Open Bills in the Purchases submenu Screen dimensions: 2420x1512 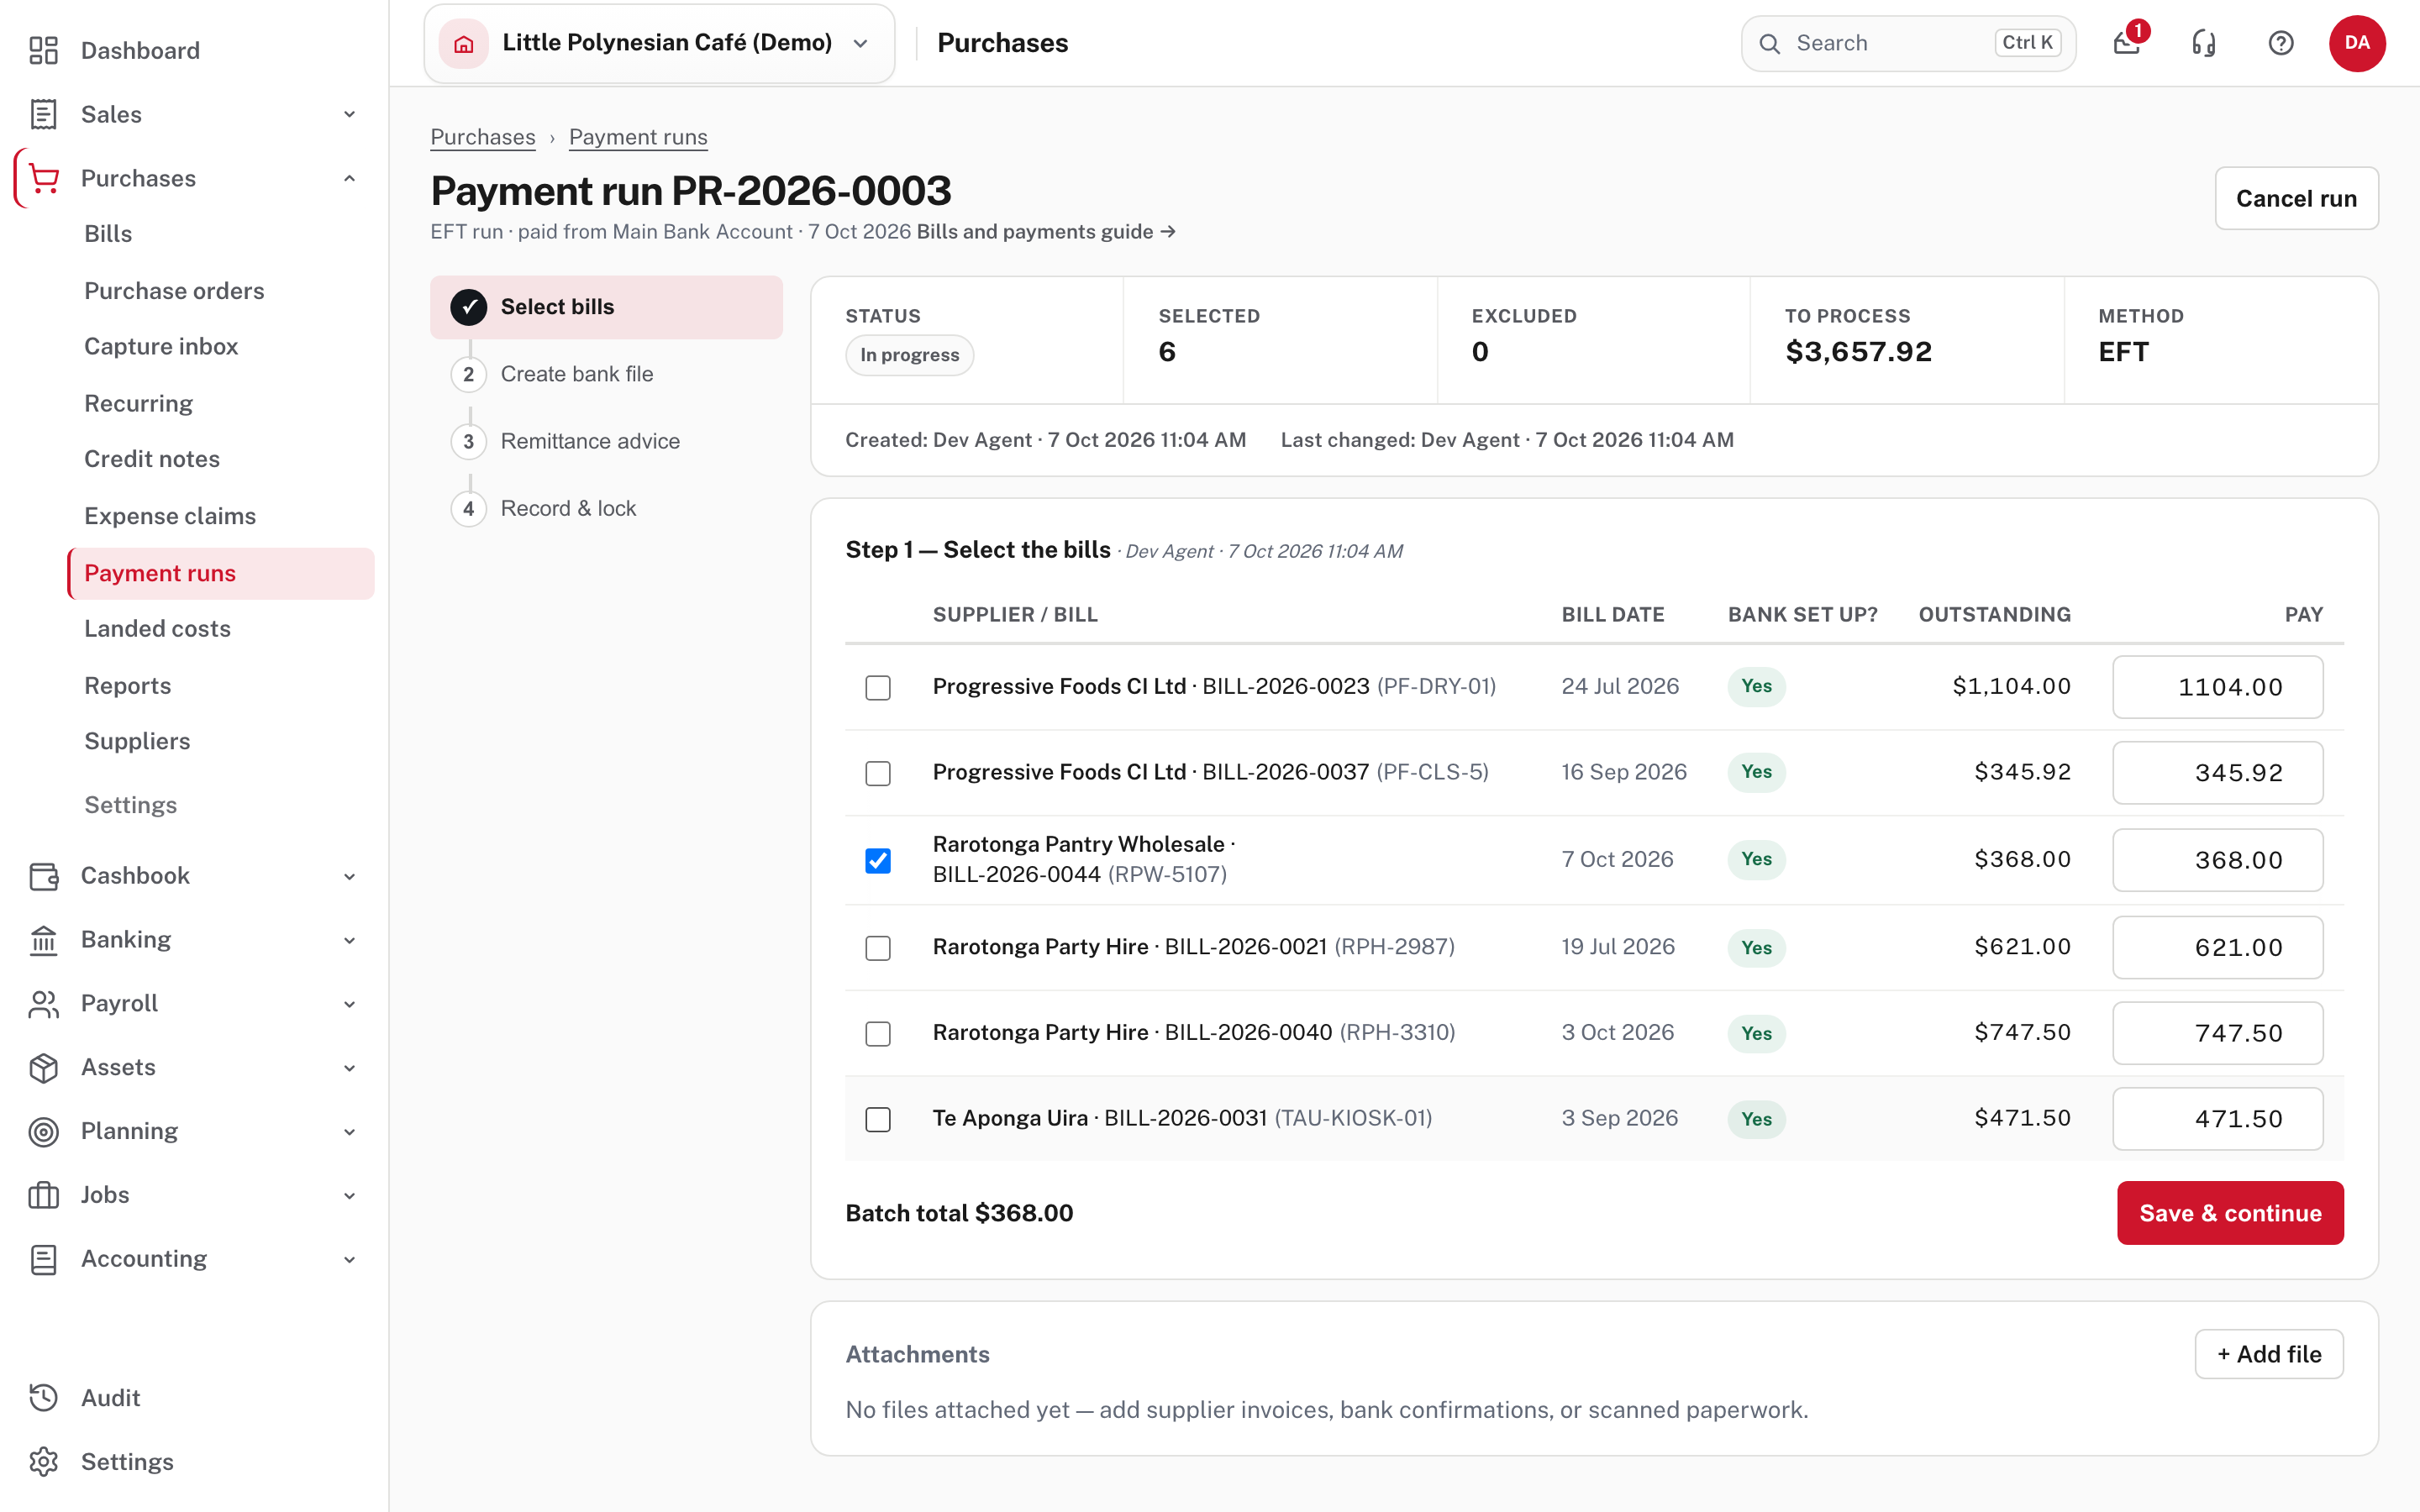[108, 234]
